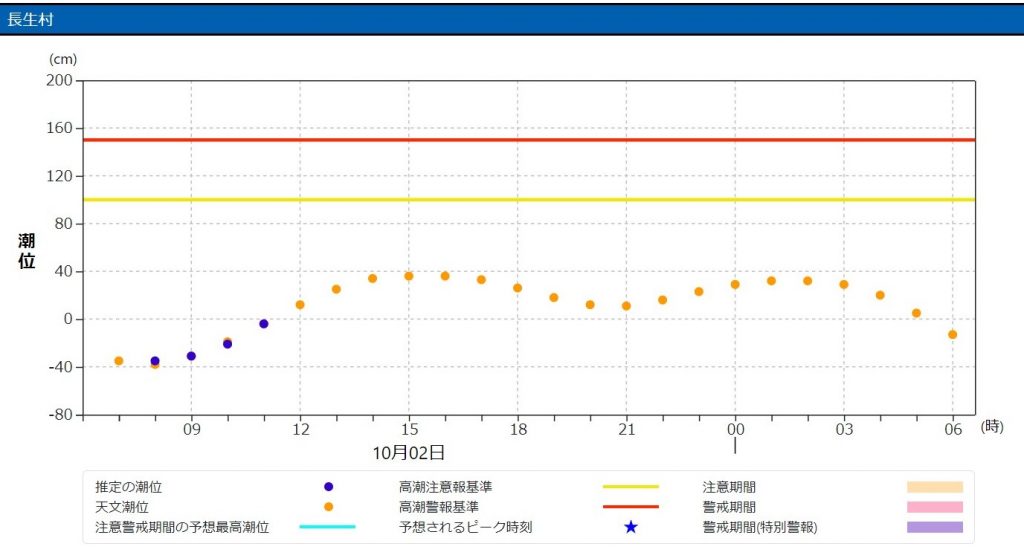
Task: Click the (cm) unit label
Action: pyautogui.click(x=63, y=59)
